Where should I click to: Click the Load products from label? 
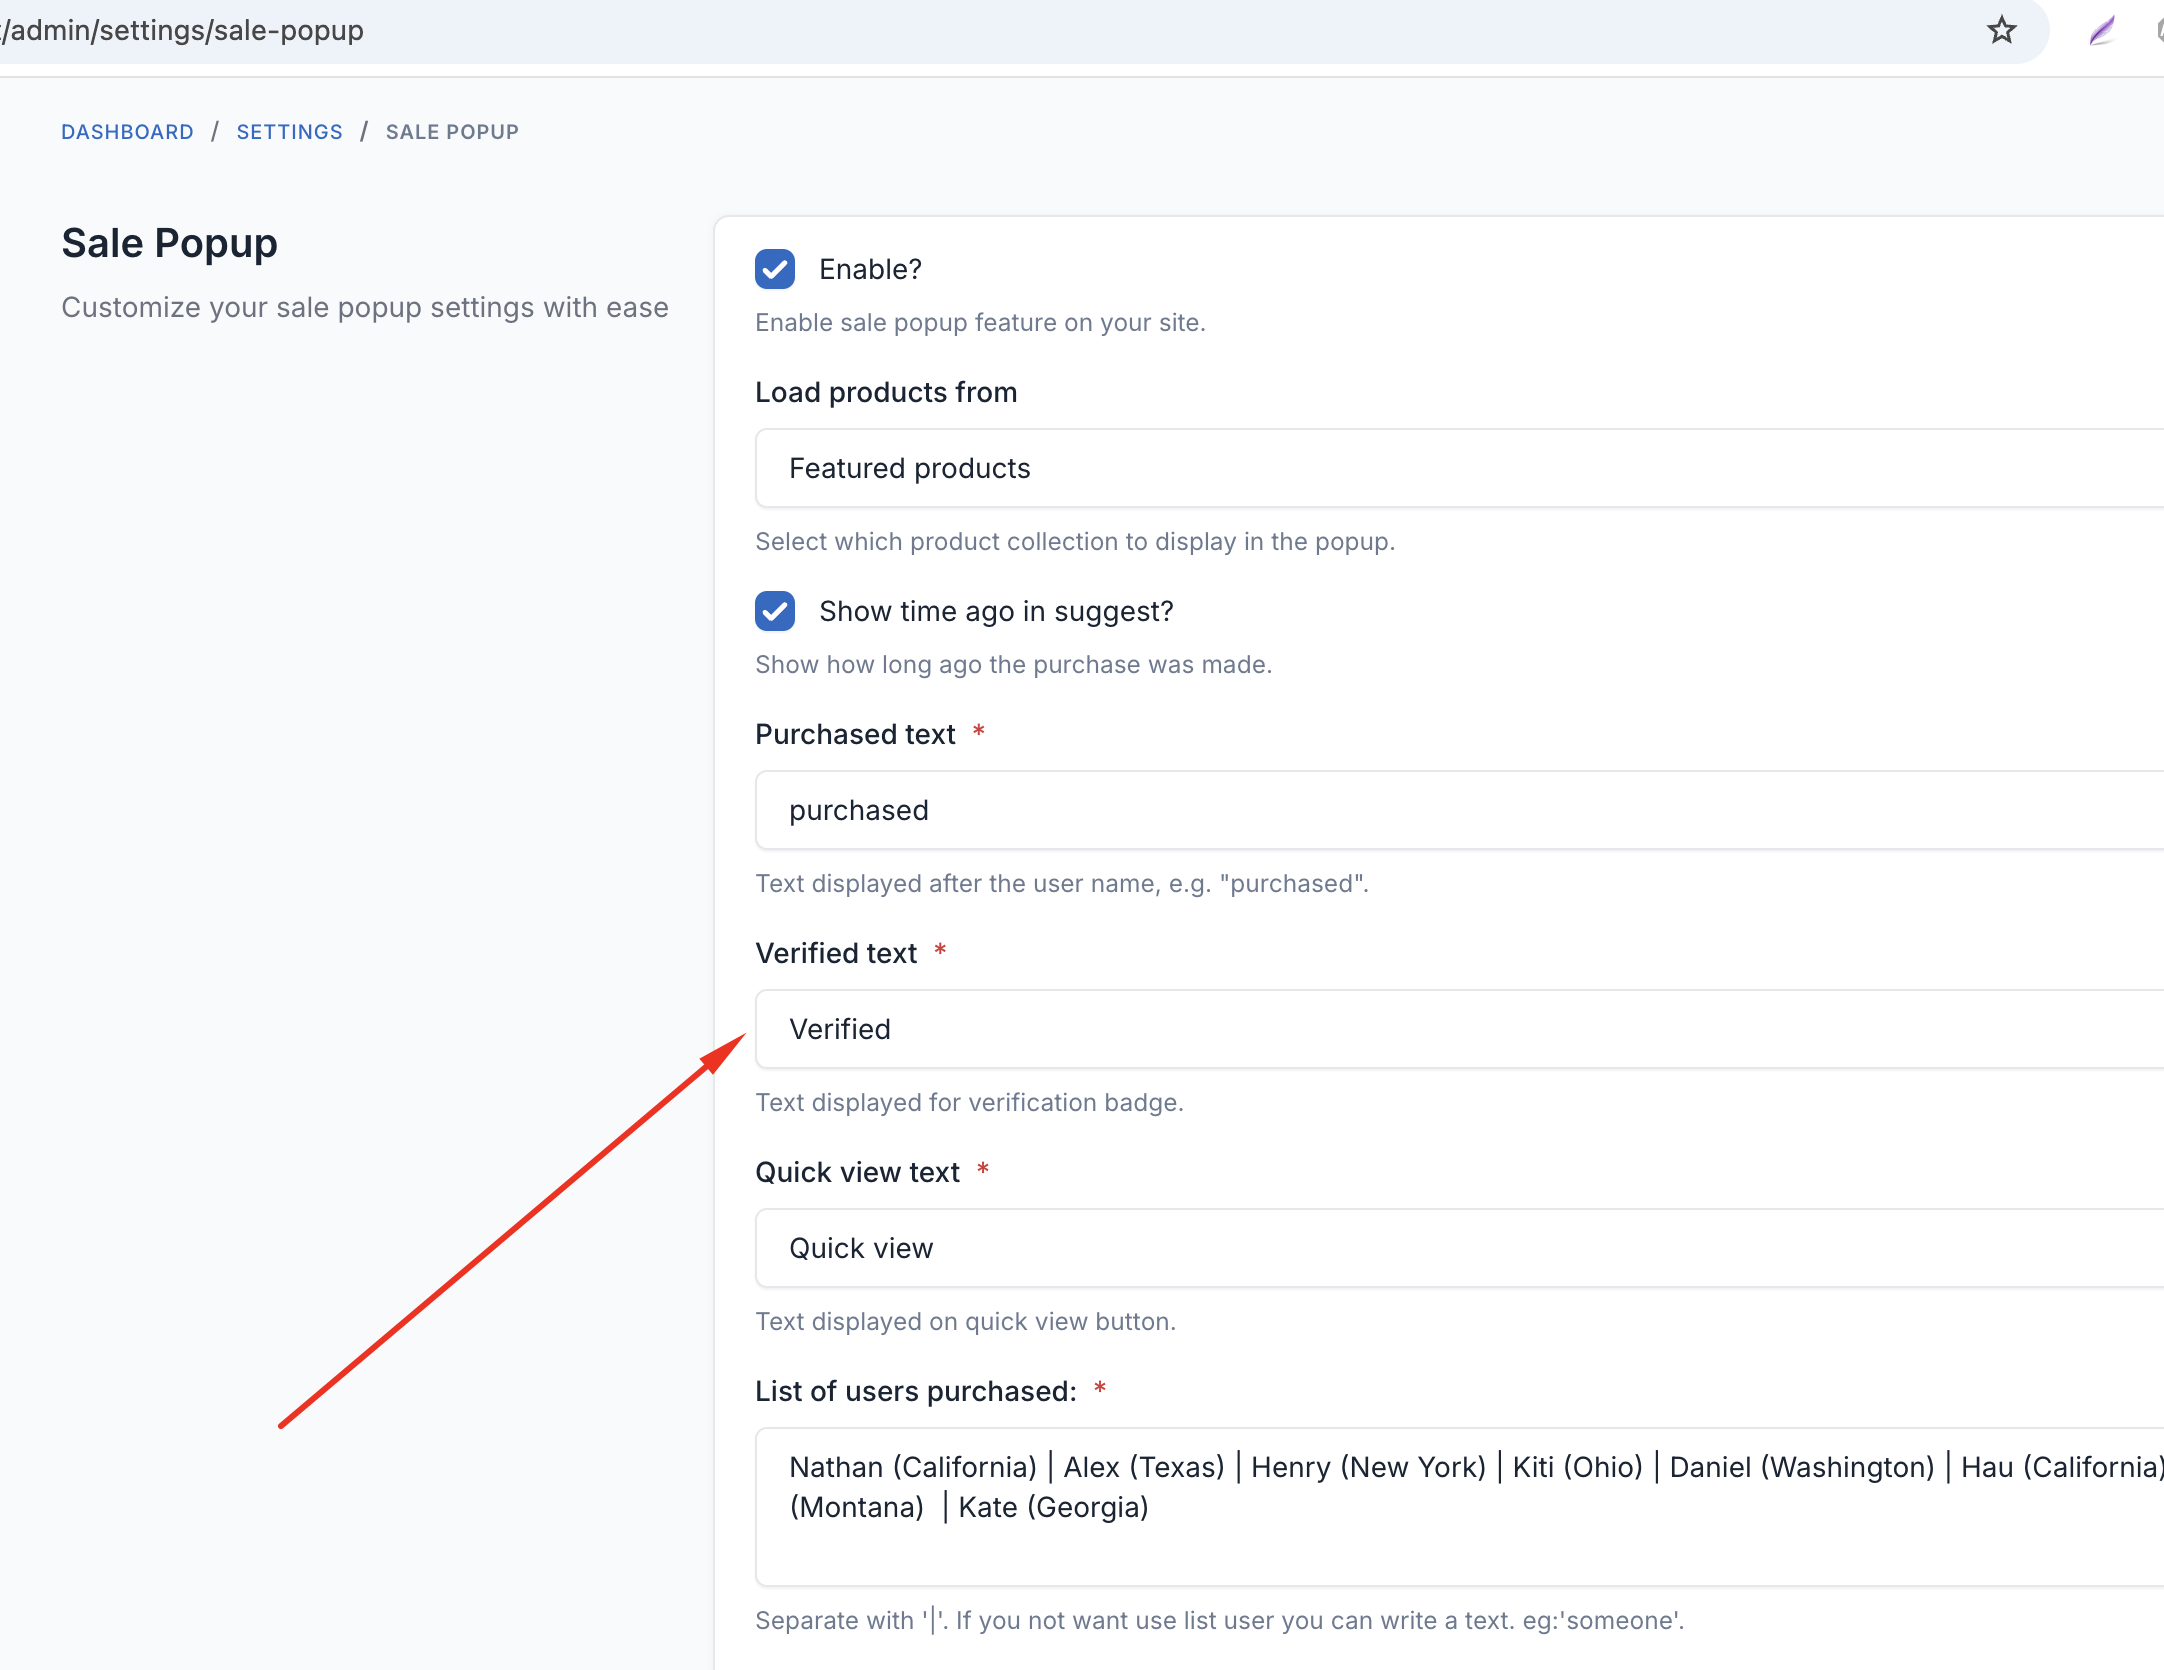point(886,392)
